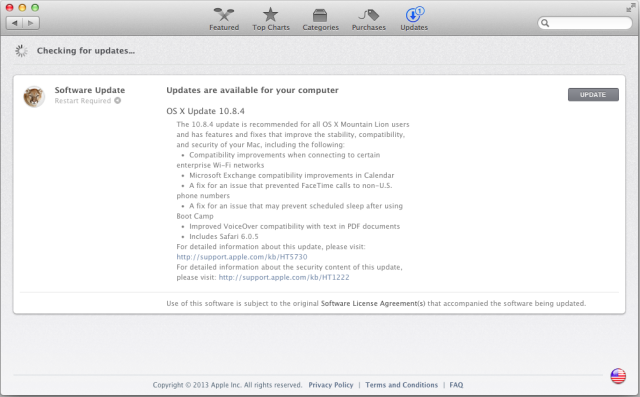This screenshot has height=397, width=640.
Task: Click the US flag country selector
Action: [x=618, y=376]
